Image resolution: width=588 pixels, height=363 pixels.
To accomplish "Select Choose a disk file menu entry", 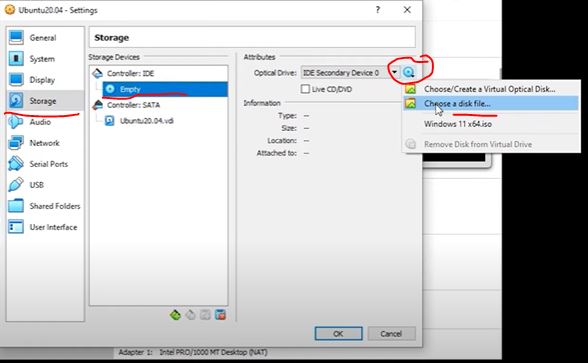I will pos(490,104).
